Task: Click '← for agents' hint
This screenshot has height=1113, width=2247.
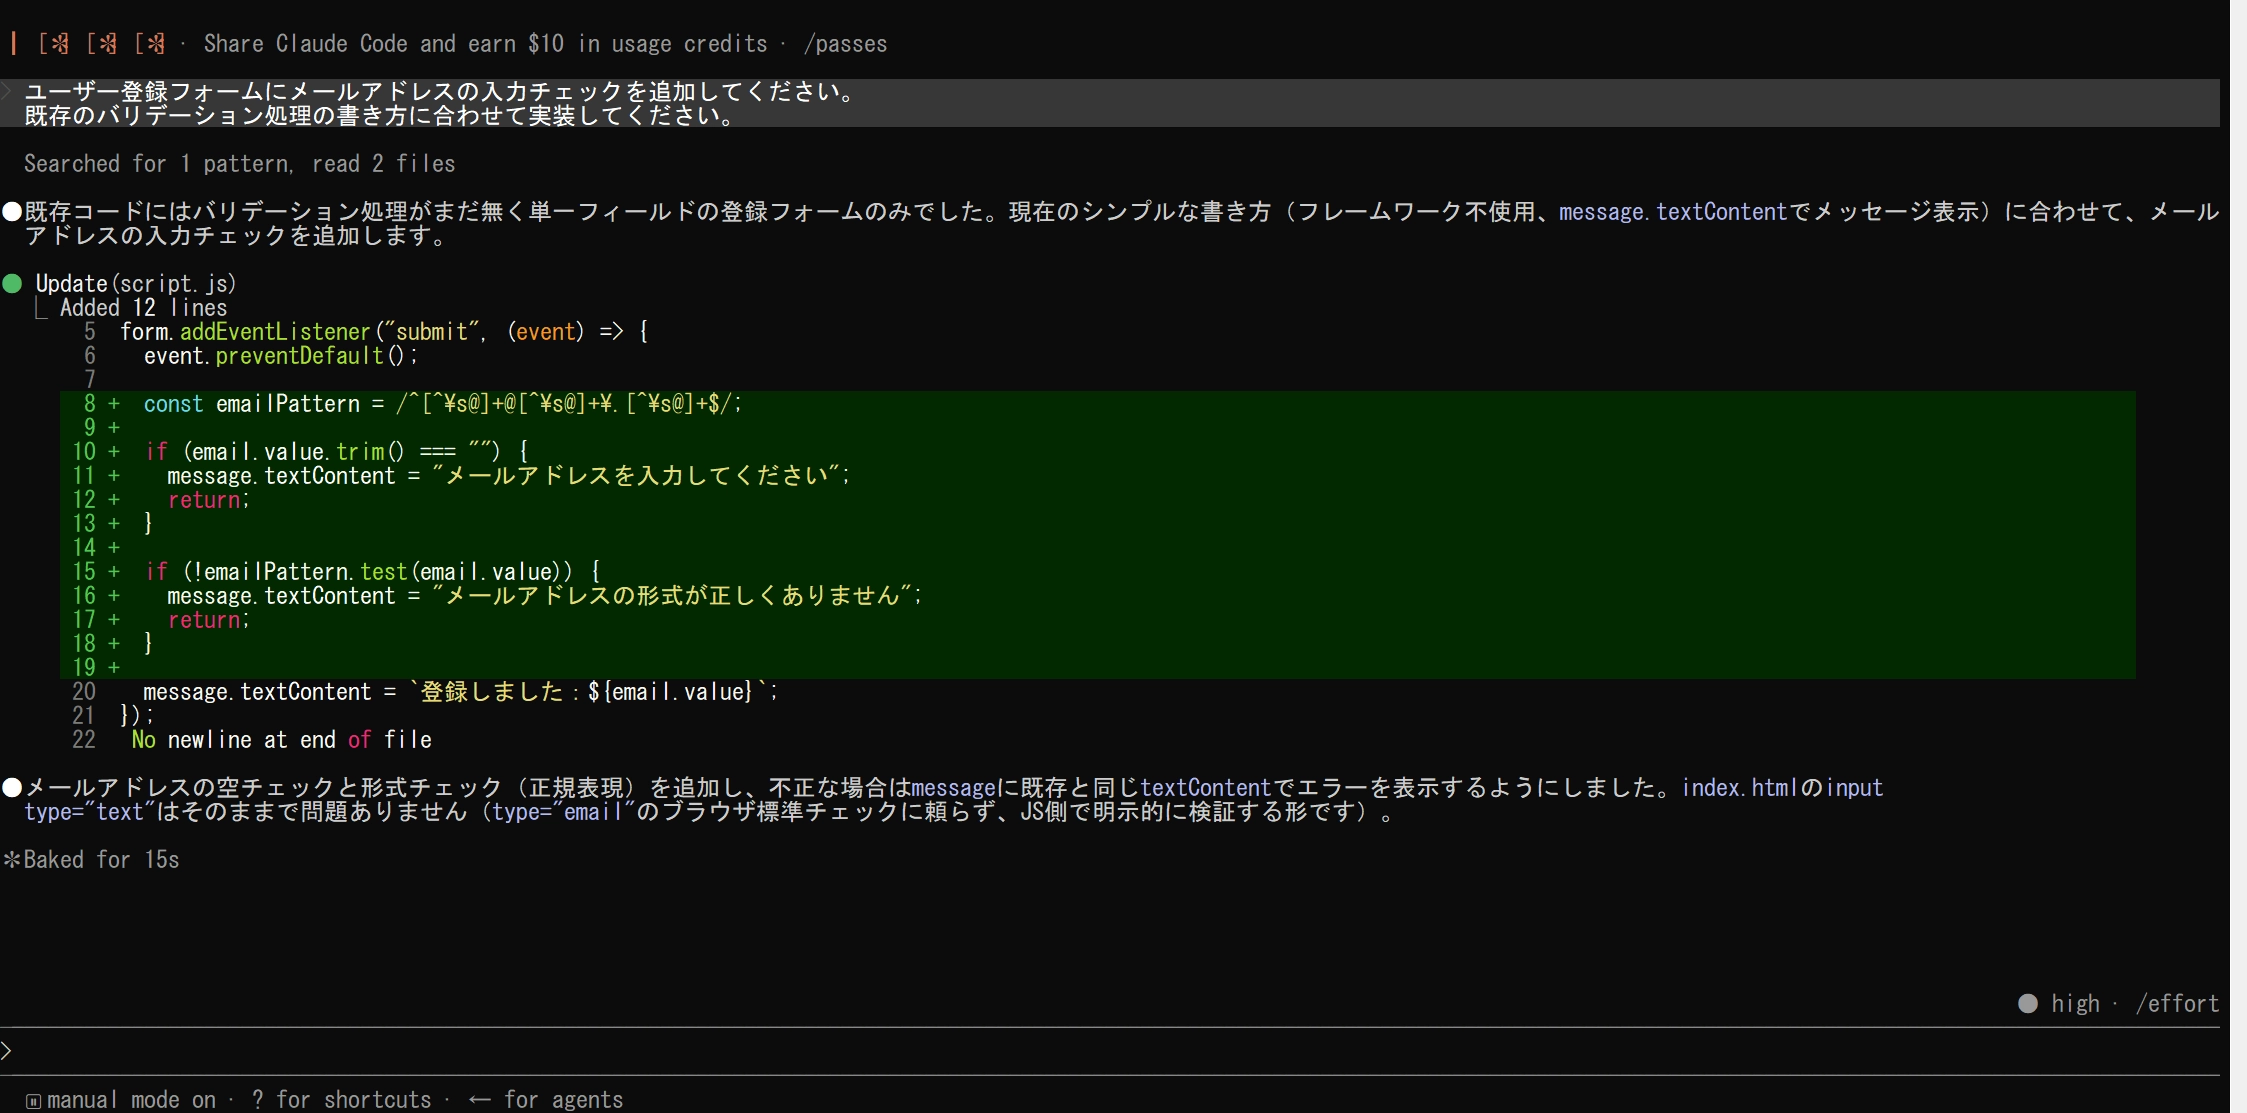Action: pos(546,1100)
